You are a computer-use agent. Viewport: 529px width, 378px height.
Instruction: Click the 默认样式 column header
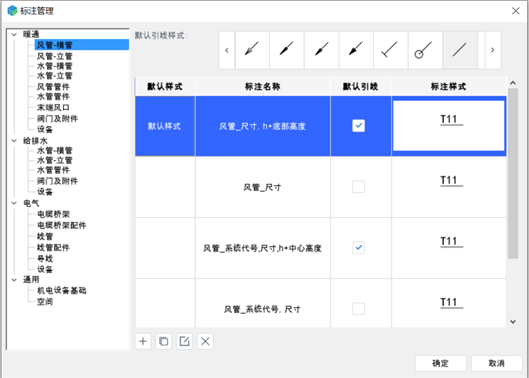(x=165, y=86)
